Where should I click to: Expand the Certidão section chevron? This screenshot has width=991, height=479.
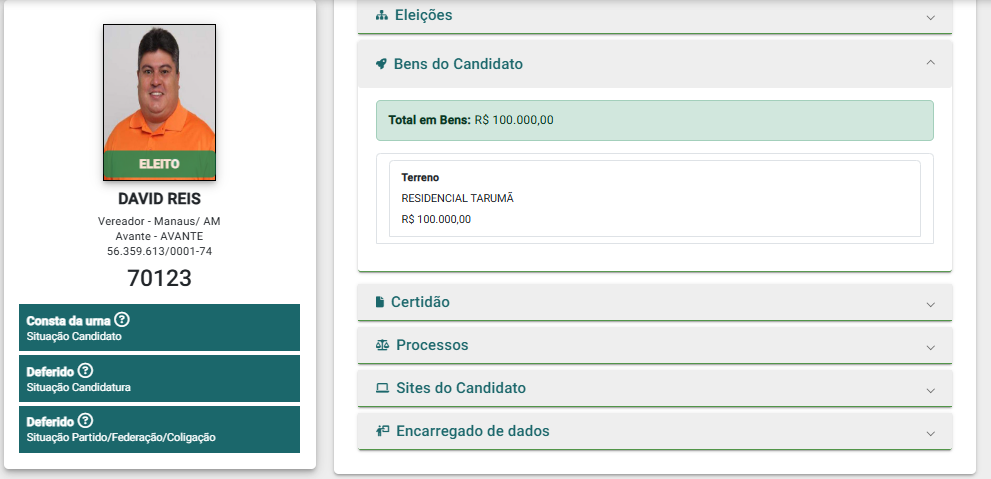[x=930, y=305]
